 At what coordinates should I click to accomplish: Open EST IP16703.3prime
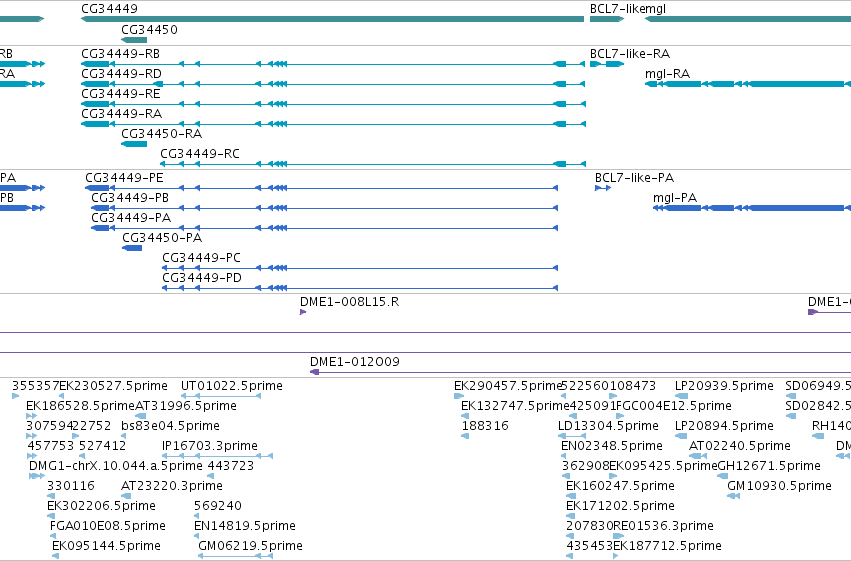[209, 446]
